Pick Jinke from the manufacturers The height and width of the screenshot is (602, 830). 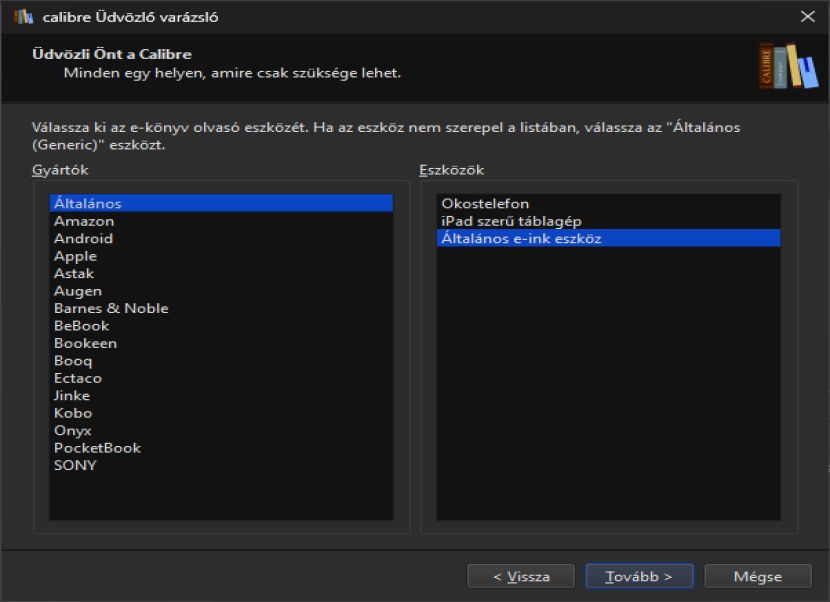coord(221,396)
